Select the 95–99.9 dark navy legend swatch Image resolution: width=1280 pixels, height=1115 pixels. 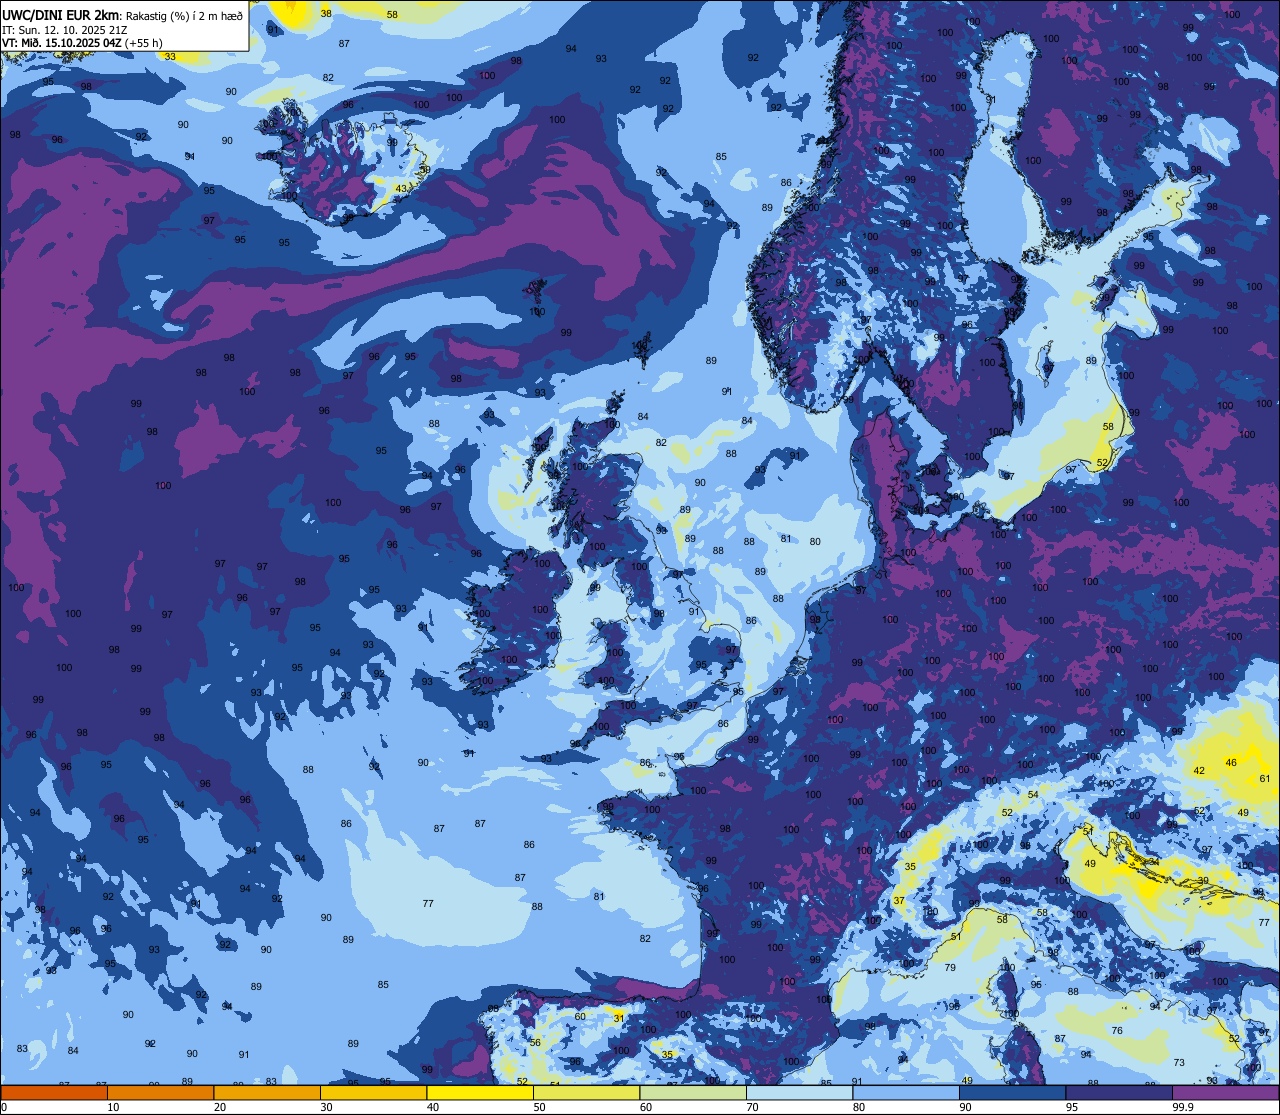click(1118, 1092)
